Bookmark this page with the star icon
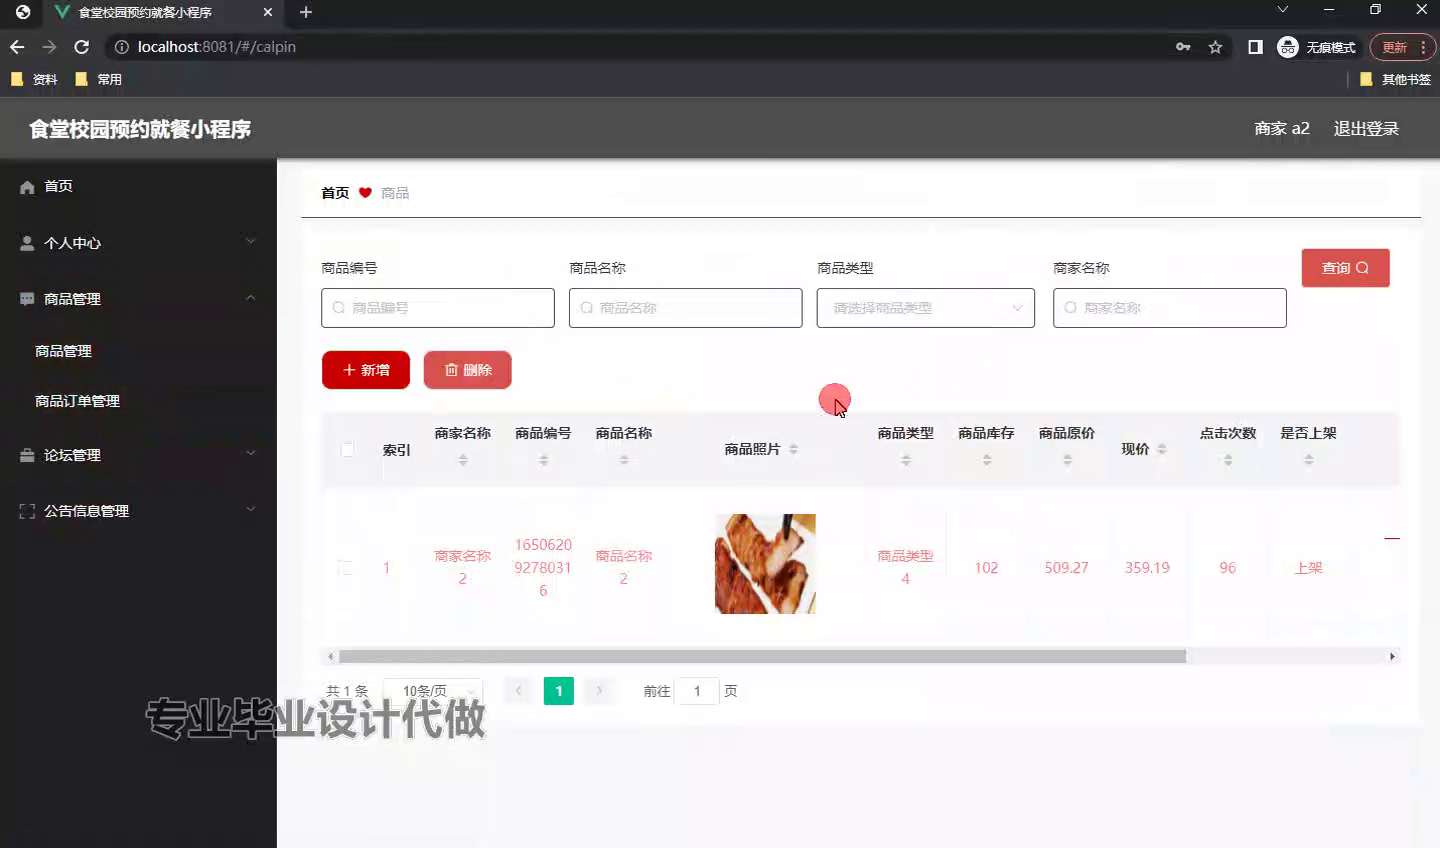 coord(1215,47)
